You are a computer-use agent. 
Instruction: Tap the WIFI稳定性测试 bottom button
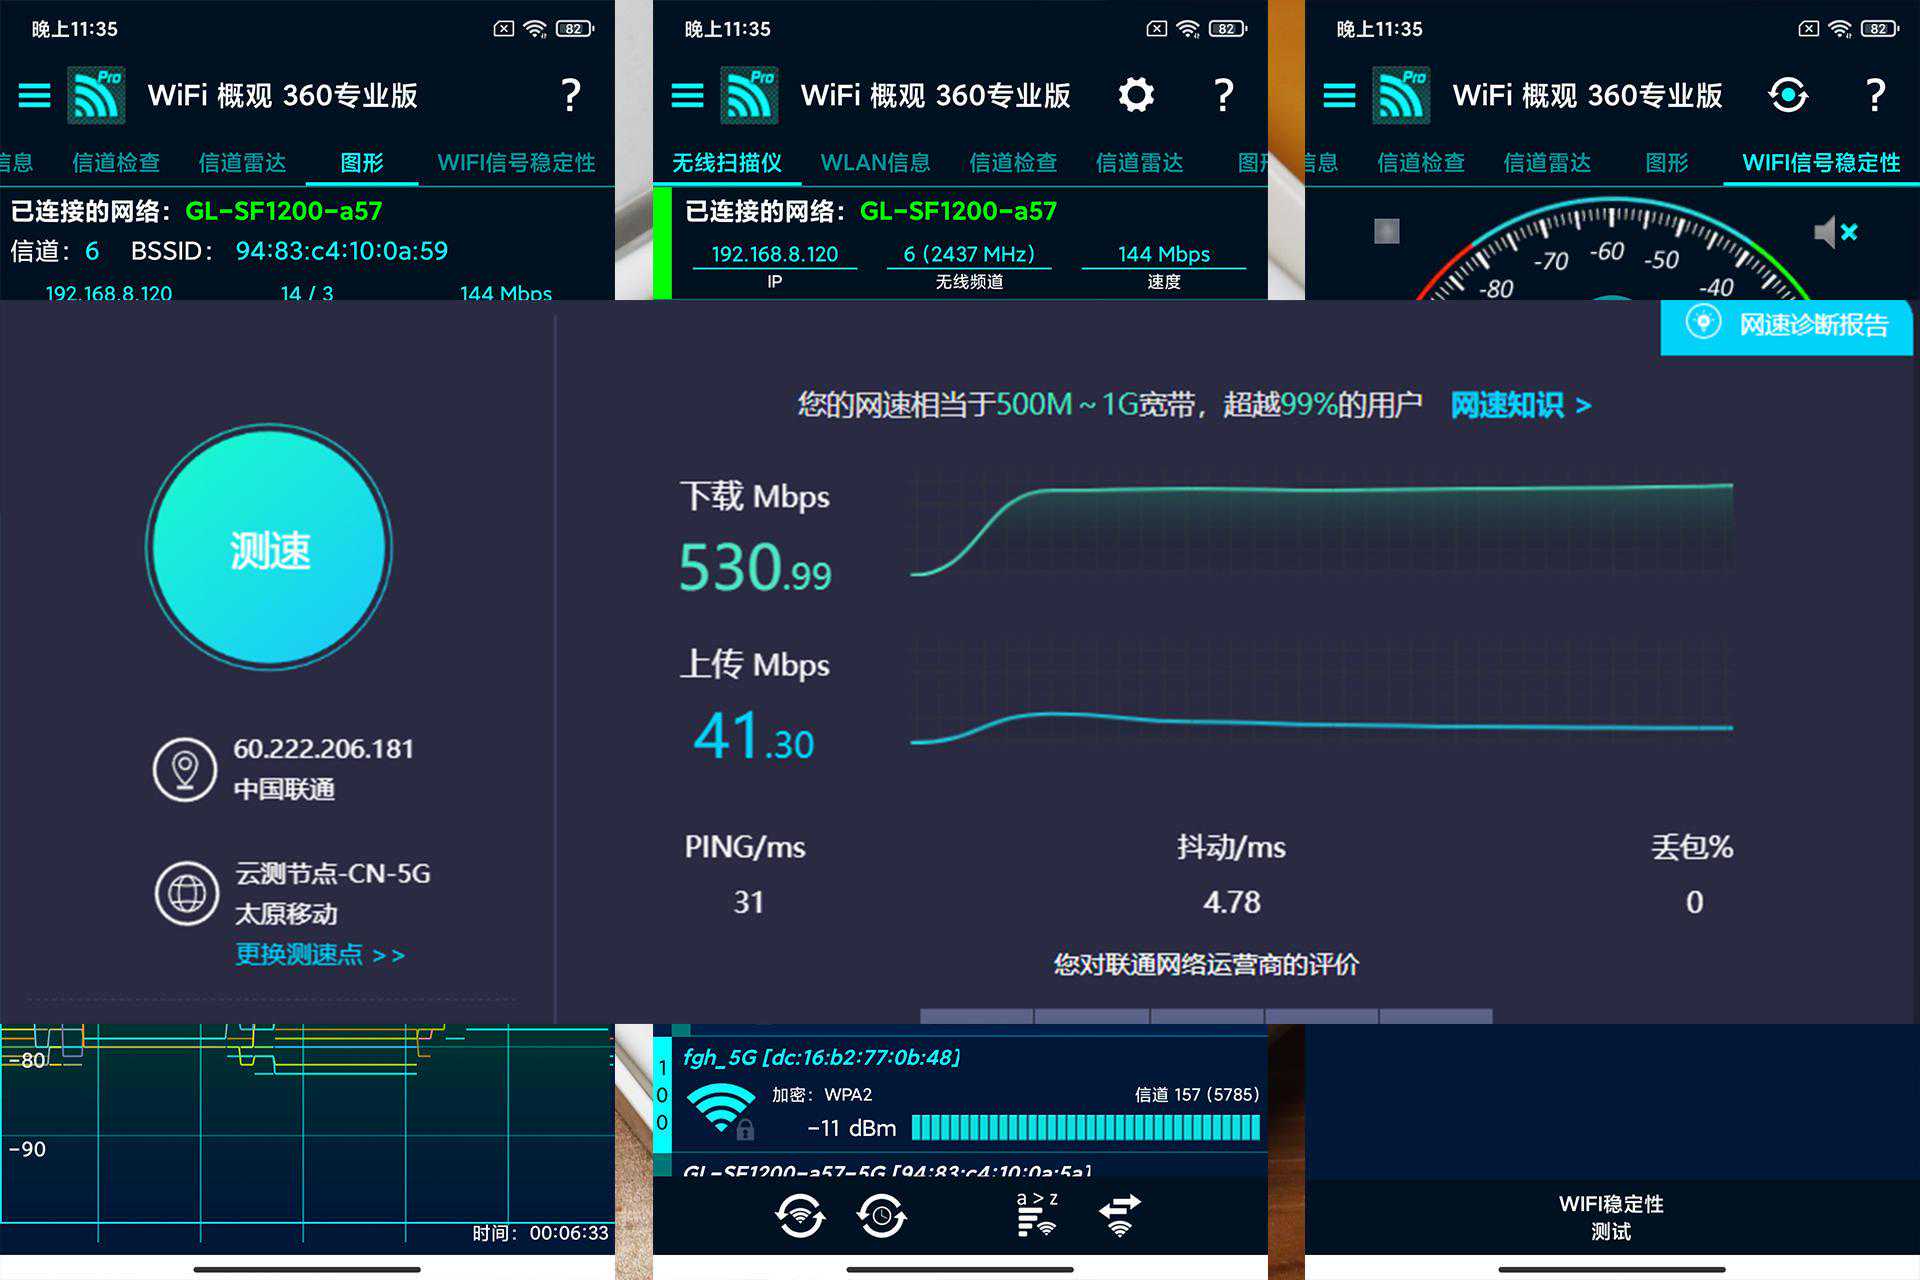tap(1611, 1217)
